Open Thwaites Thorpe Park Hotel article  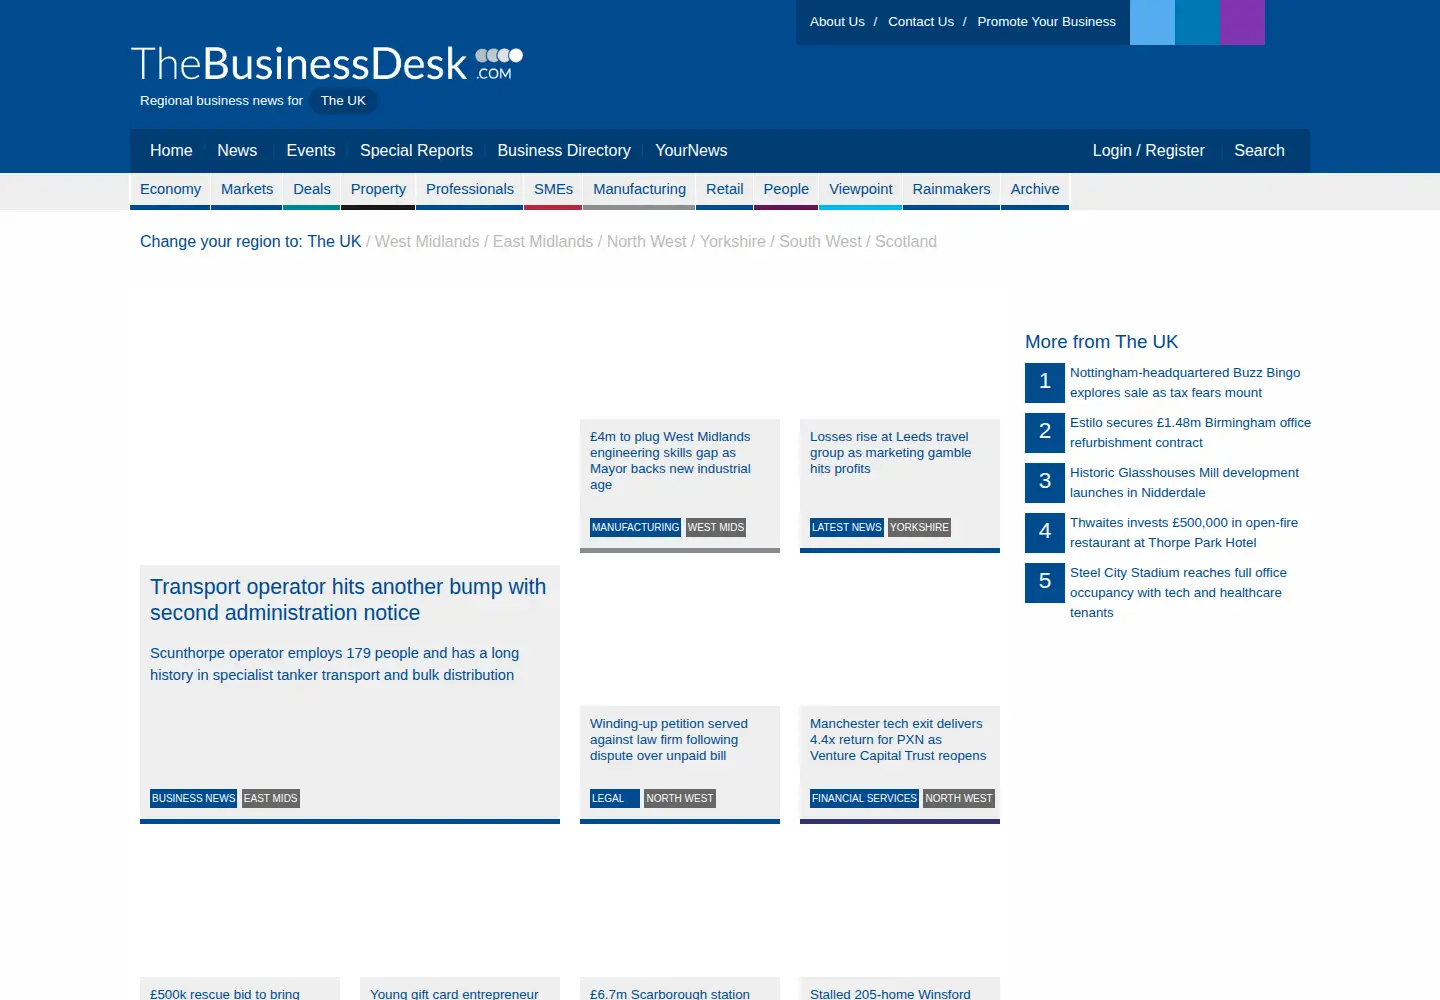point(1184,533)
